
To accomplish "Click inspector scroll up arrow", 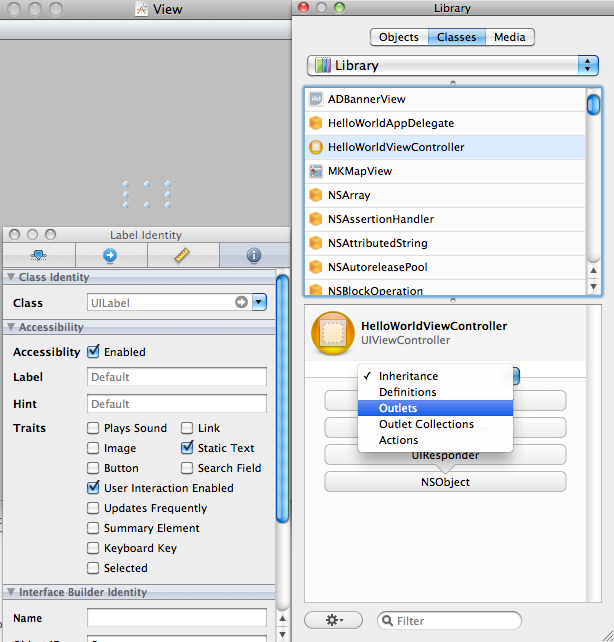I will [x=282, y=619].
